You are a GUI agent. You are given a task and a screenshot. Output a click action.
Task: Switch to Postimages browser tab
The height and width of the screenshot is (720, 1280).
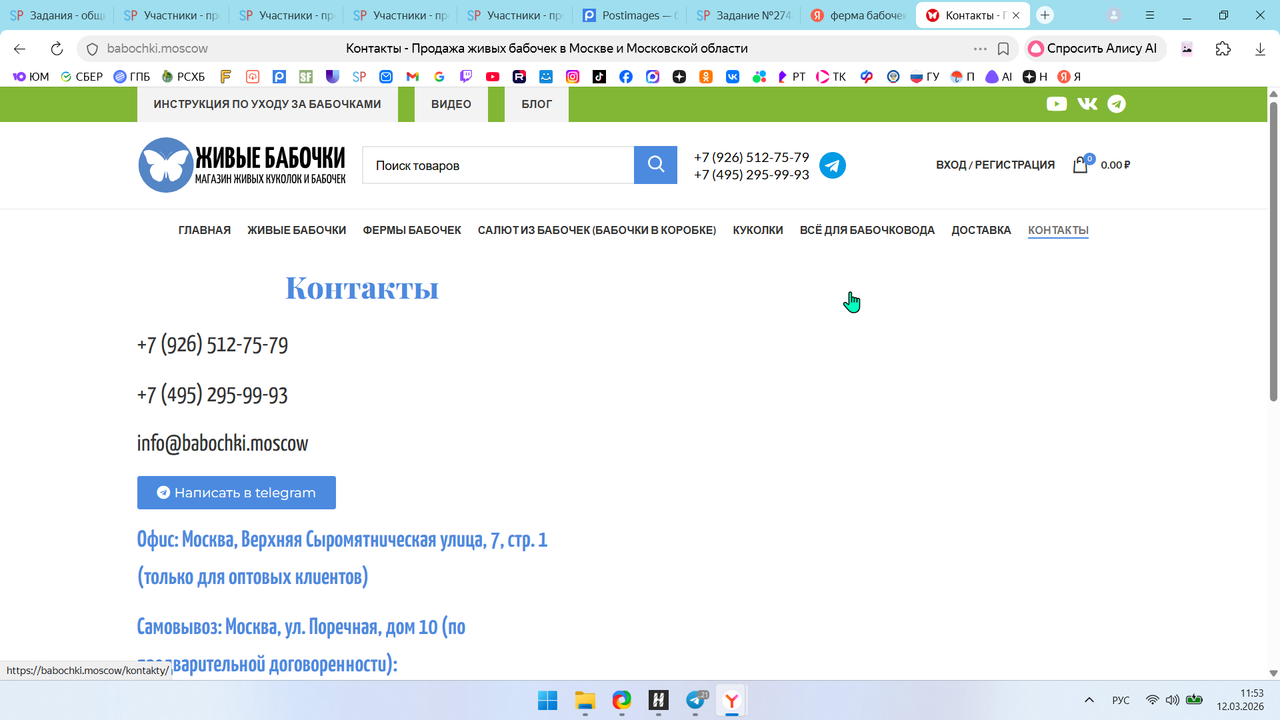pyautogui.click(x=630, y=16)
